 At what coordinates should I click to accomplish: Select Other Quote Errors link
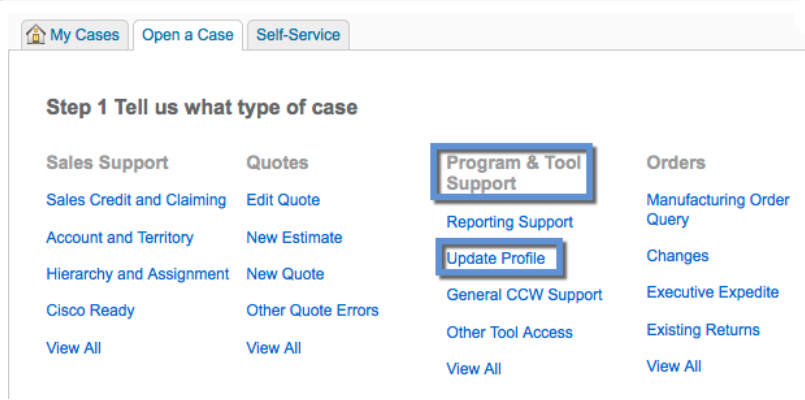pyautogui.click(x=313, y=311)
